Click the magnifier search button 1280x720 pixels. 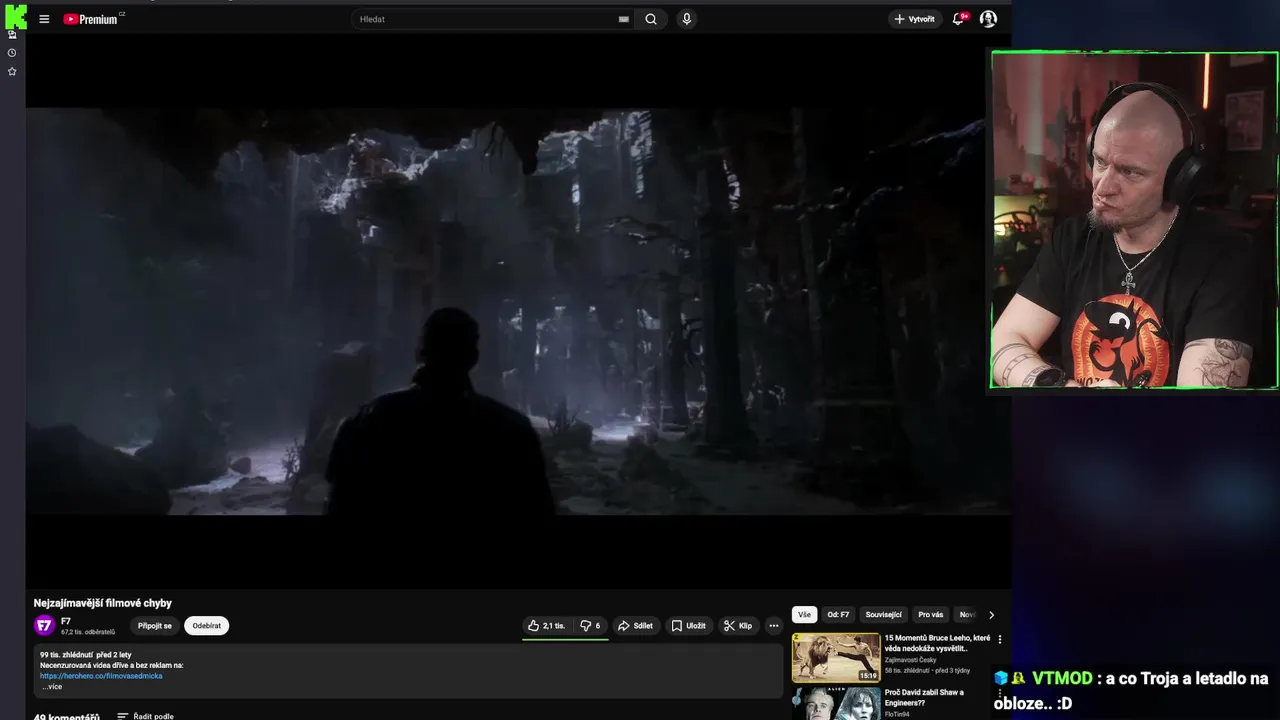651,19
